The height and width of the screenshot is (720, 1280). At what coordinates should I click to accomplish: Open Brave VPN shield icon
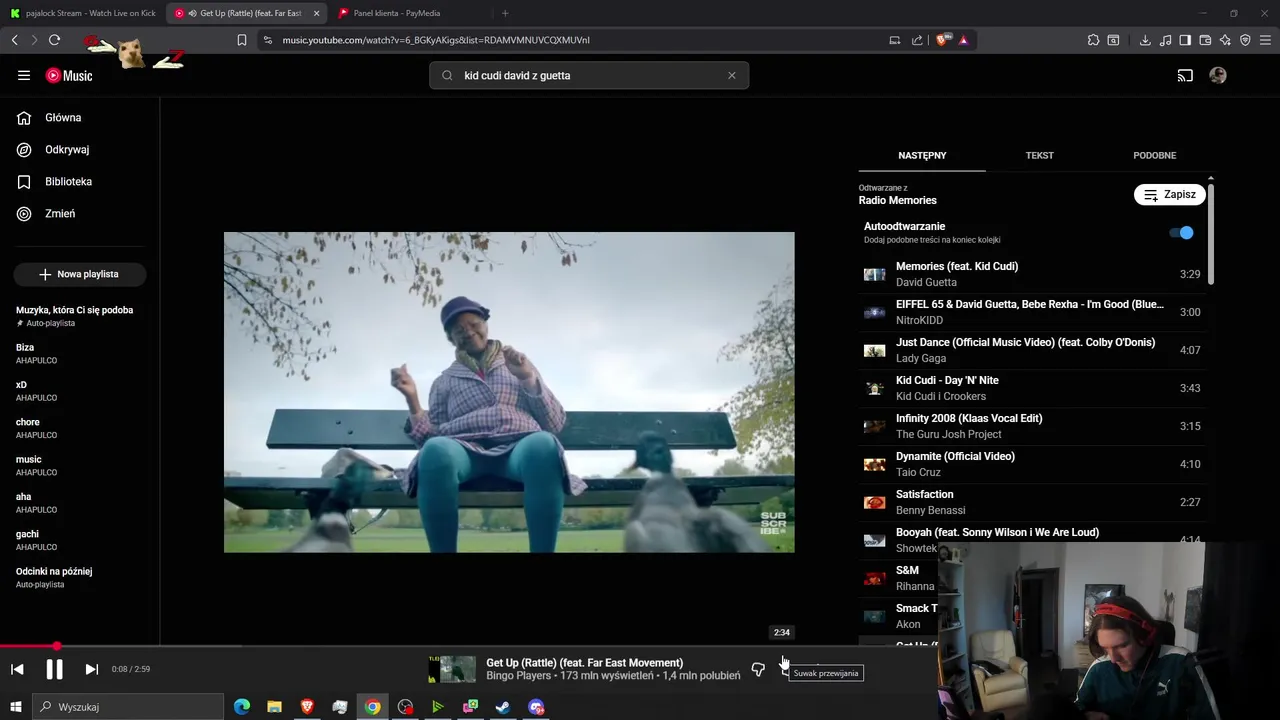point(1245,40)
